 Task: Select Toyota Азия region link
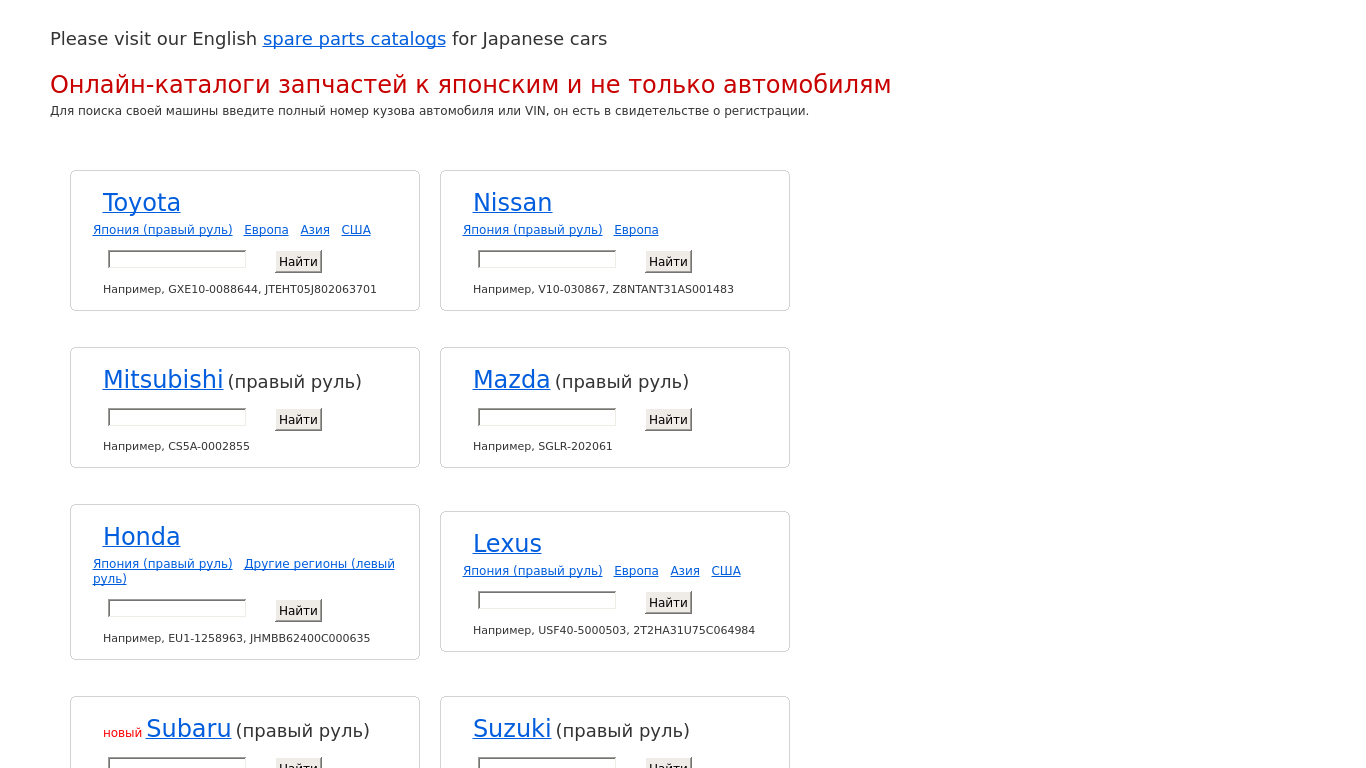coord(315,230)
